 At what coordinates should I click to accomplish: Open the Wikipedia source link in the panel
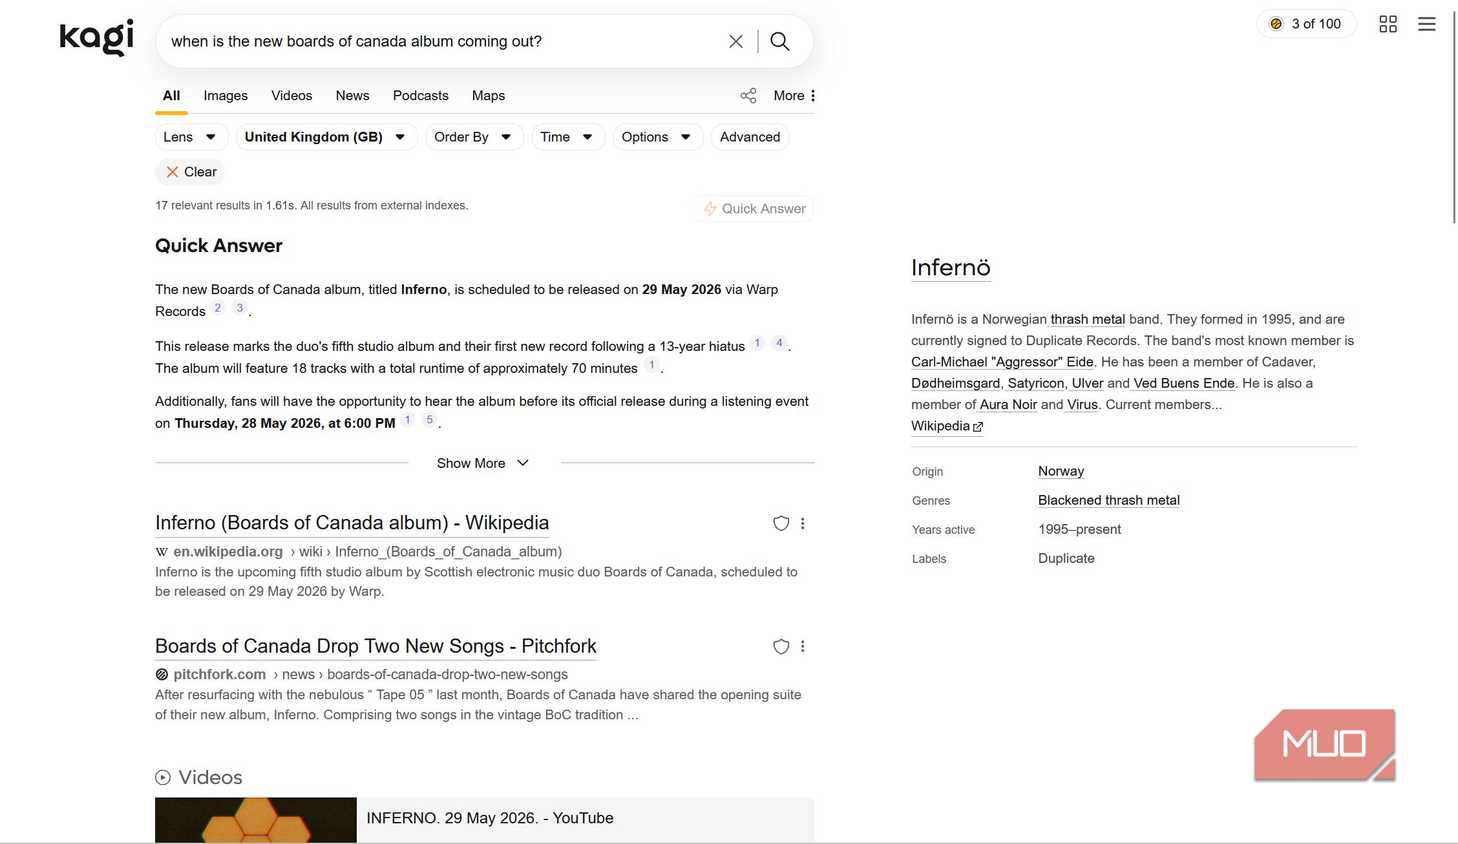click(947, 426)
